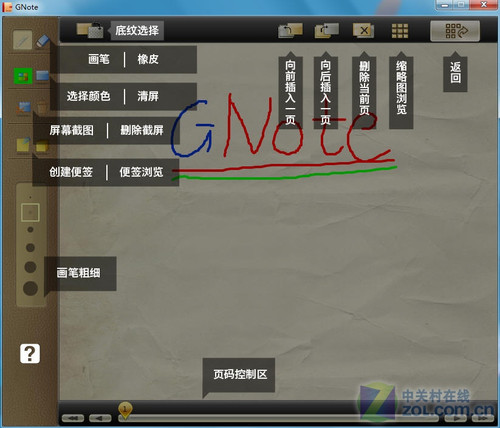
Task: Open help with the question mark icon
Action: (x=30, y=353)
